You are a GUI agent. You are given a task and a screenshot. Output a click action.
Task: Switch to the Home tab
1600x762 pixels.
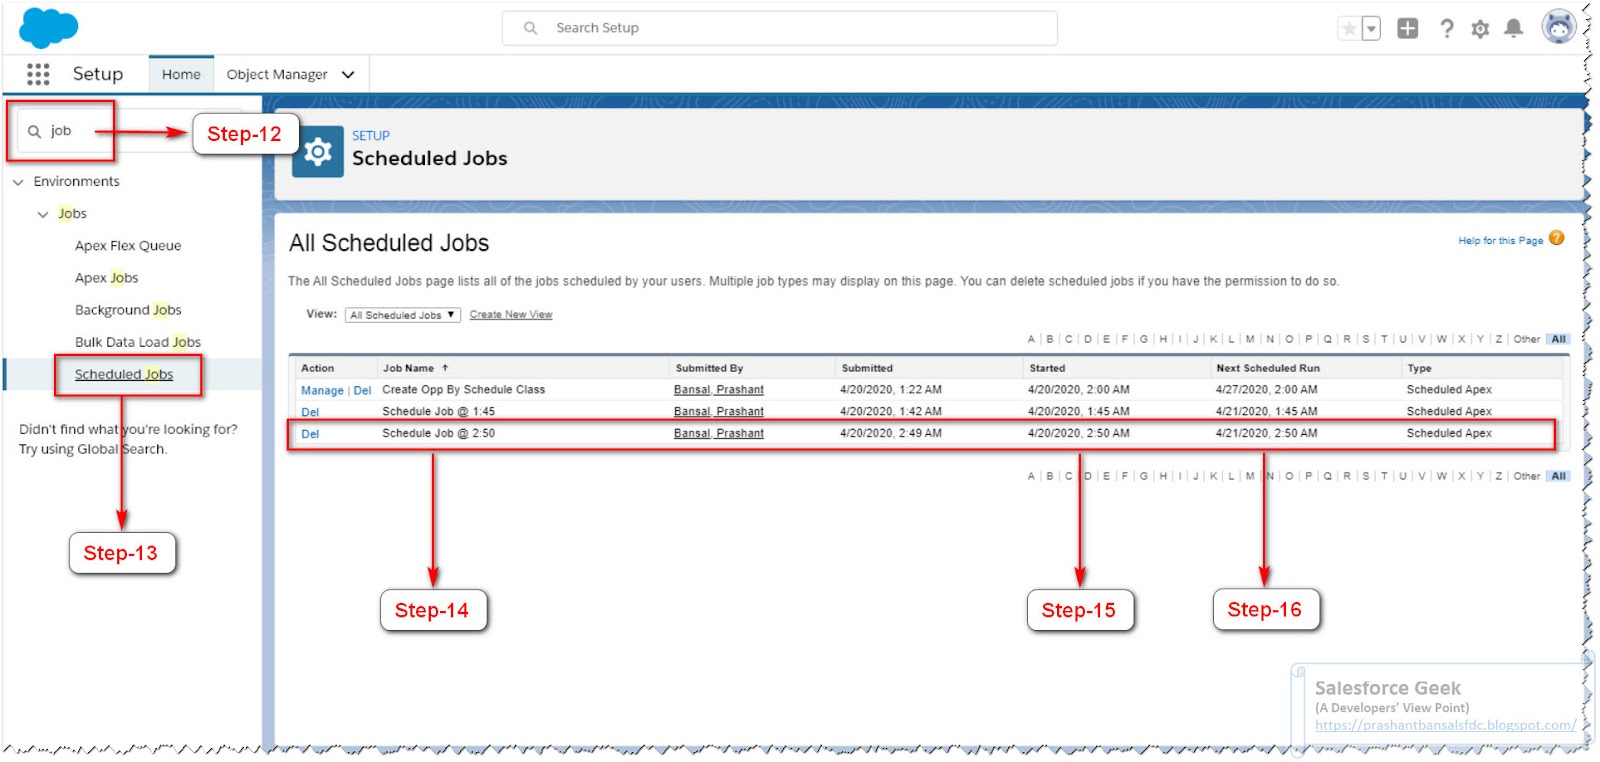tap(181, 74)
